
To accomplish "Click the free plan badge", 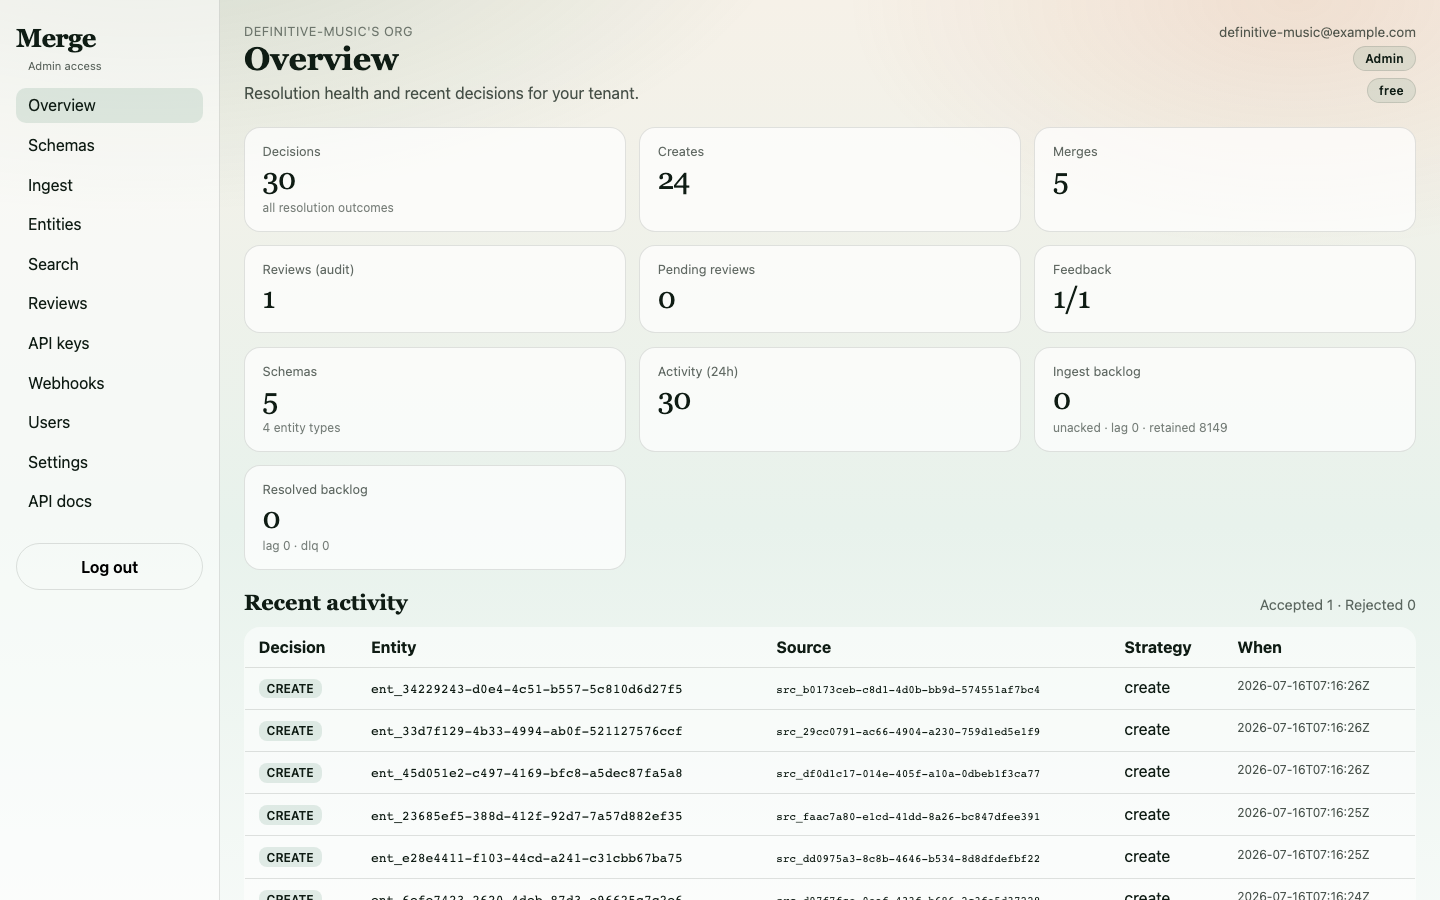I will pyautogui.click(x=1391, y=91).
